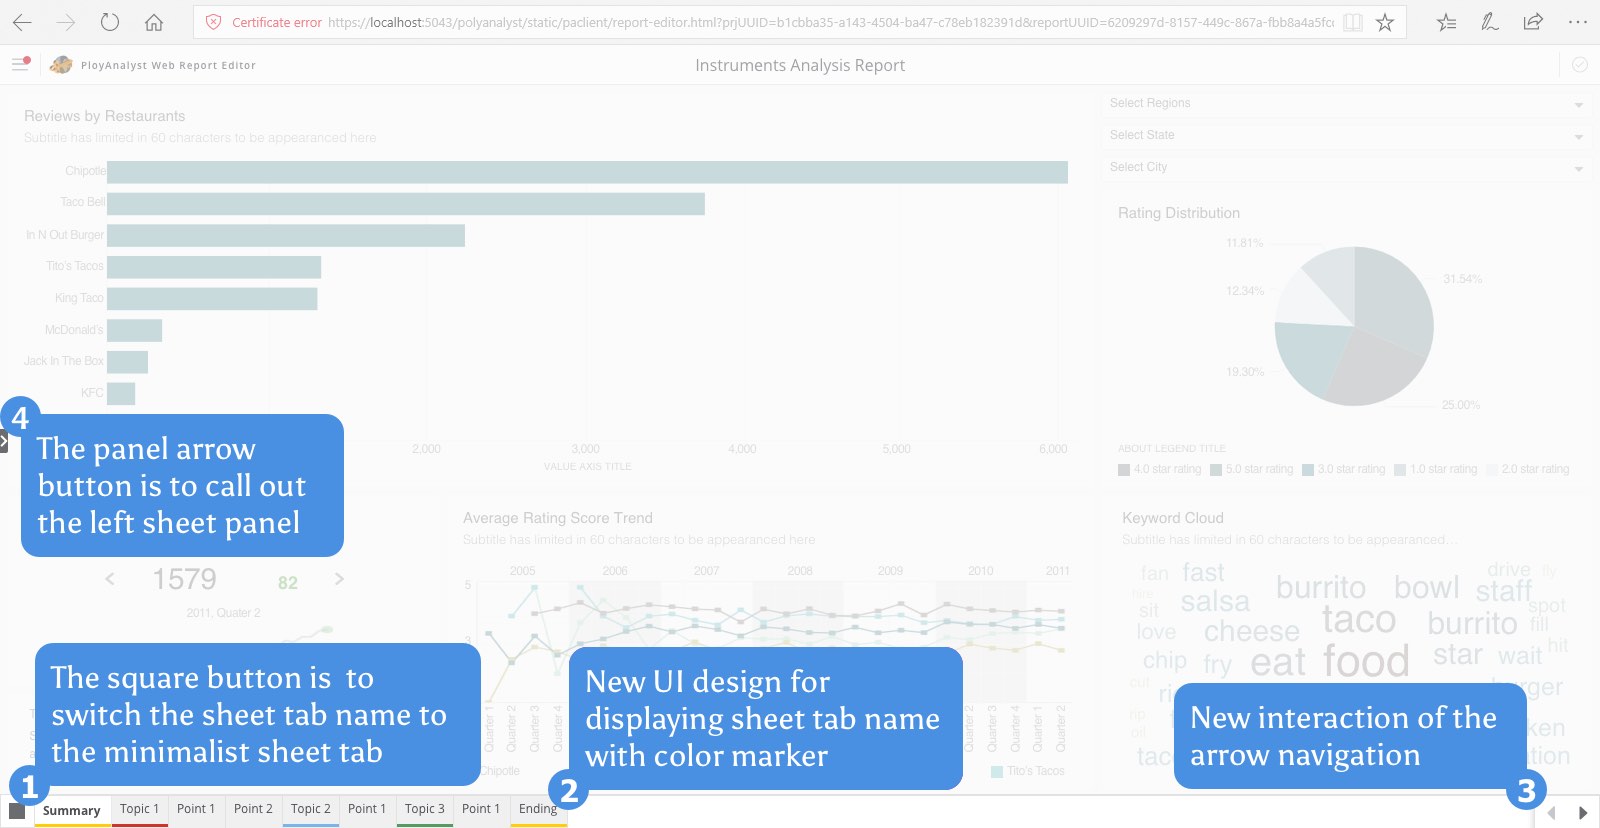Toggle 4.0 star rating legend swatch
Viewport: 1600px width, 828px height.
click(x=1124, y=470)
